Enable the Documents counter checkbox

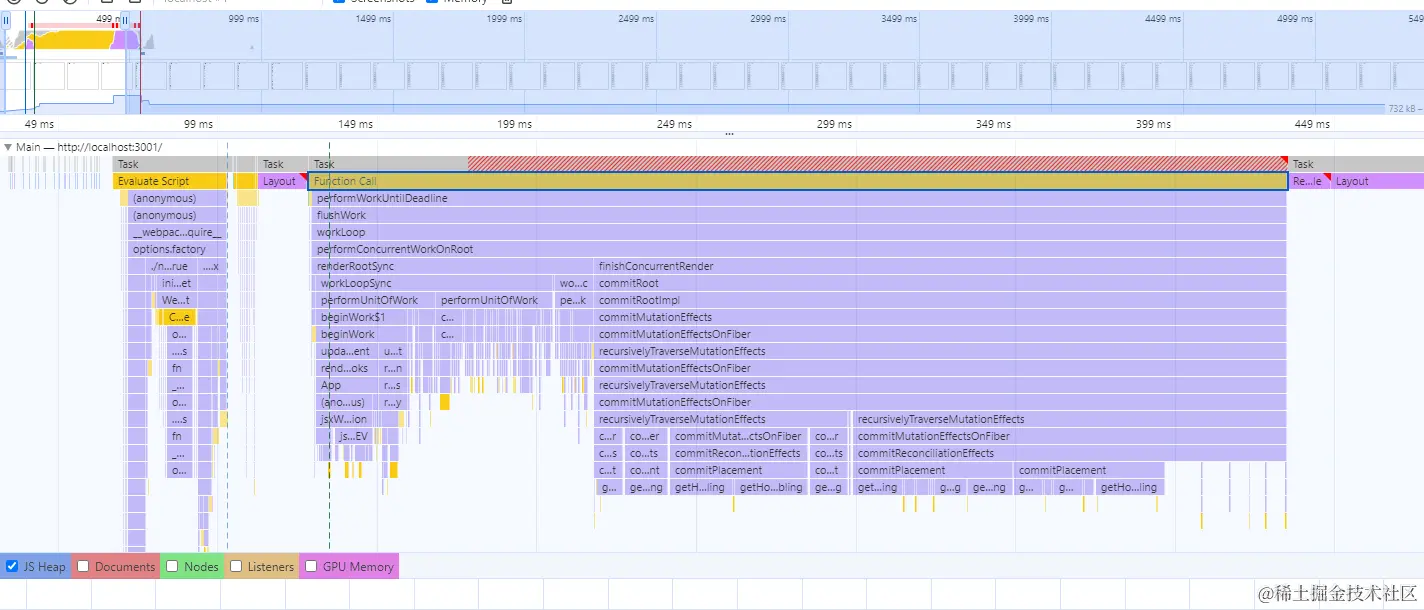click(x=83, y=567)
